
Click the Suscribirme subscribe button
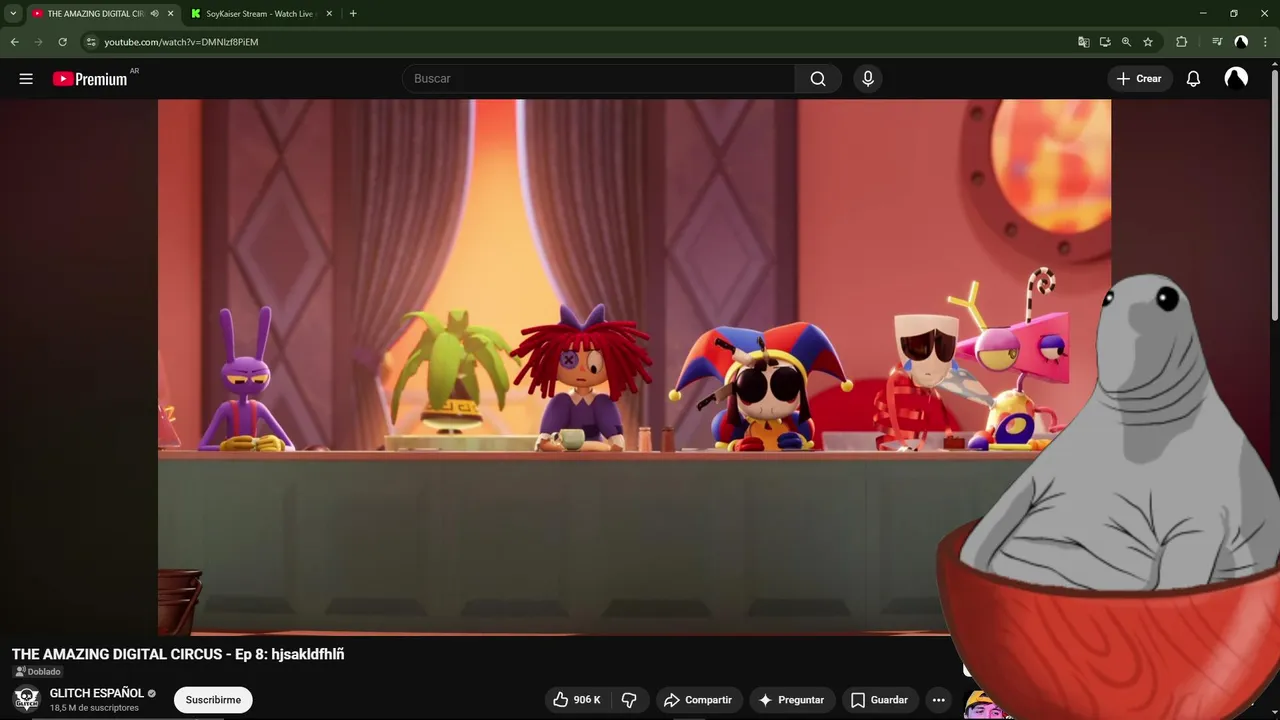tap(213, 700)
